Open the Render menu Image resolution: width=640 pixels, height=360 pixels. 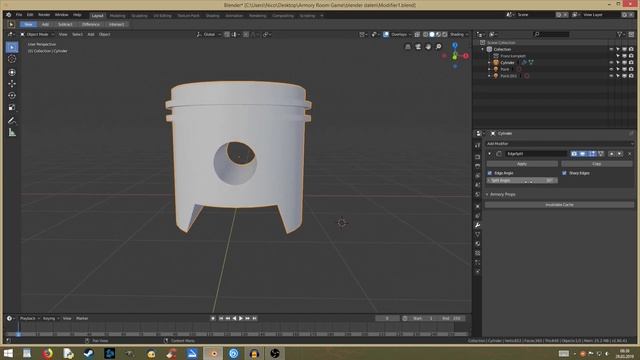pos(44,15)
